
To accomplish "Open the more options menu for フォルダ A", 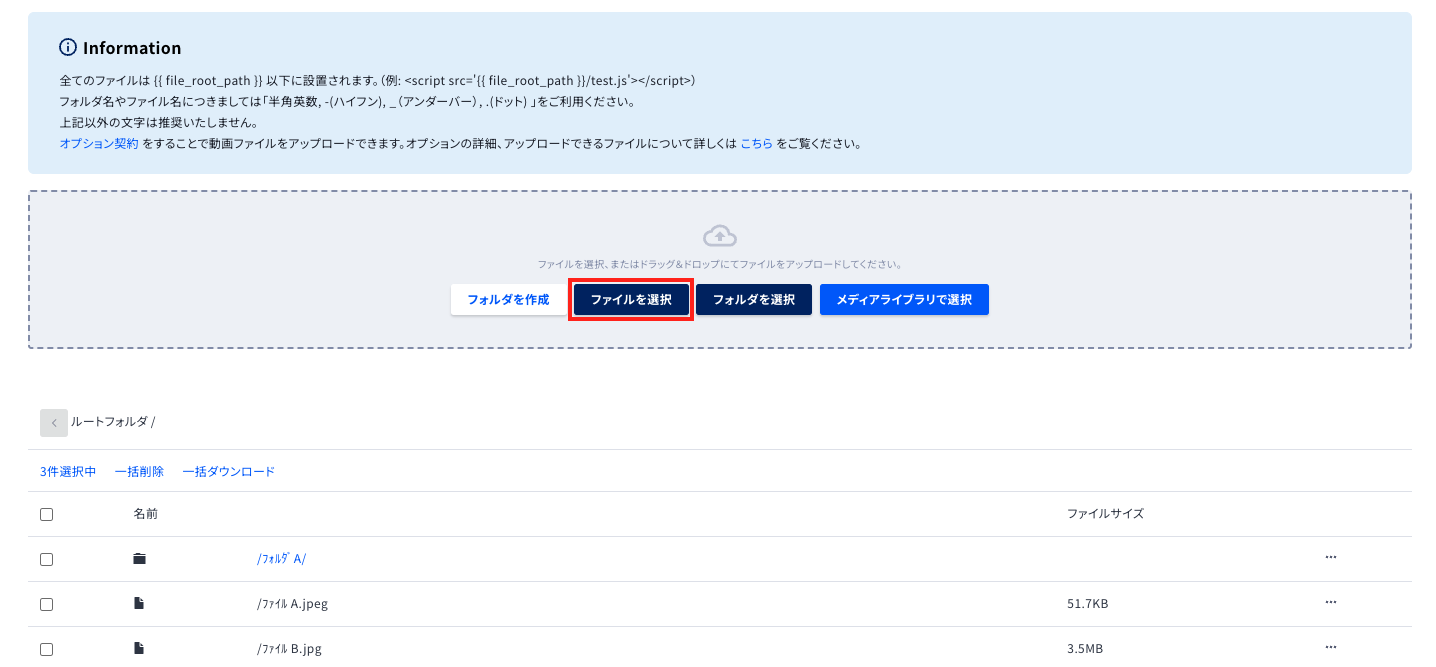I will coord(1331,557).
